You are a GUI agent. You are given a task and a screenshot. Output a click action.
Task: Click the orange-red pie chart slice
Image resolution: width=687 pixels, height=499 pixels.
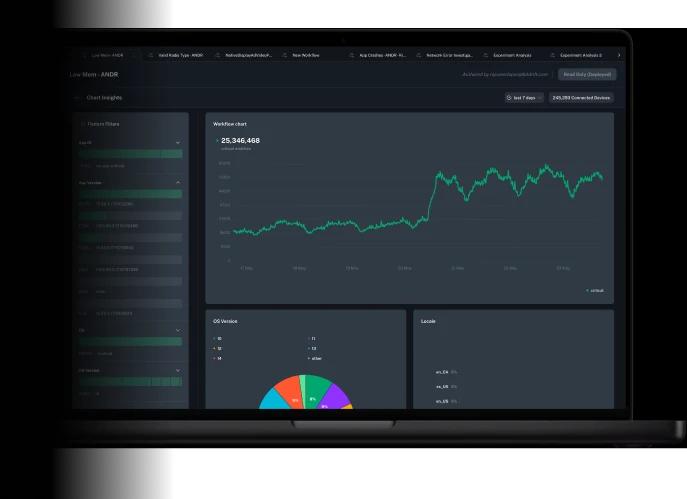[x=289, y=392]
